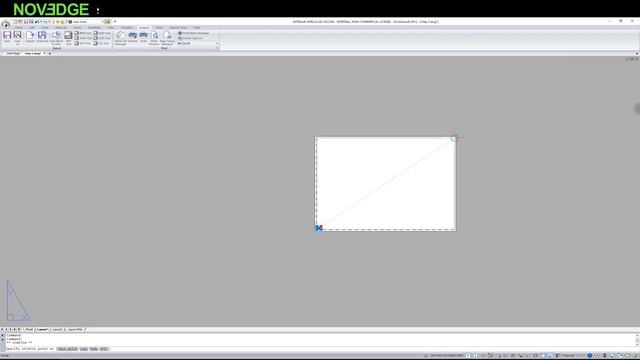This screenshot has height=360, width=640.
Task: Switch to the Edit ribbon tab
Action: pos(32,28)
